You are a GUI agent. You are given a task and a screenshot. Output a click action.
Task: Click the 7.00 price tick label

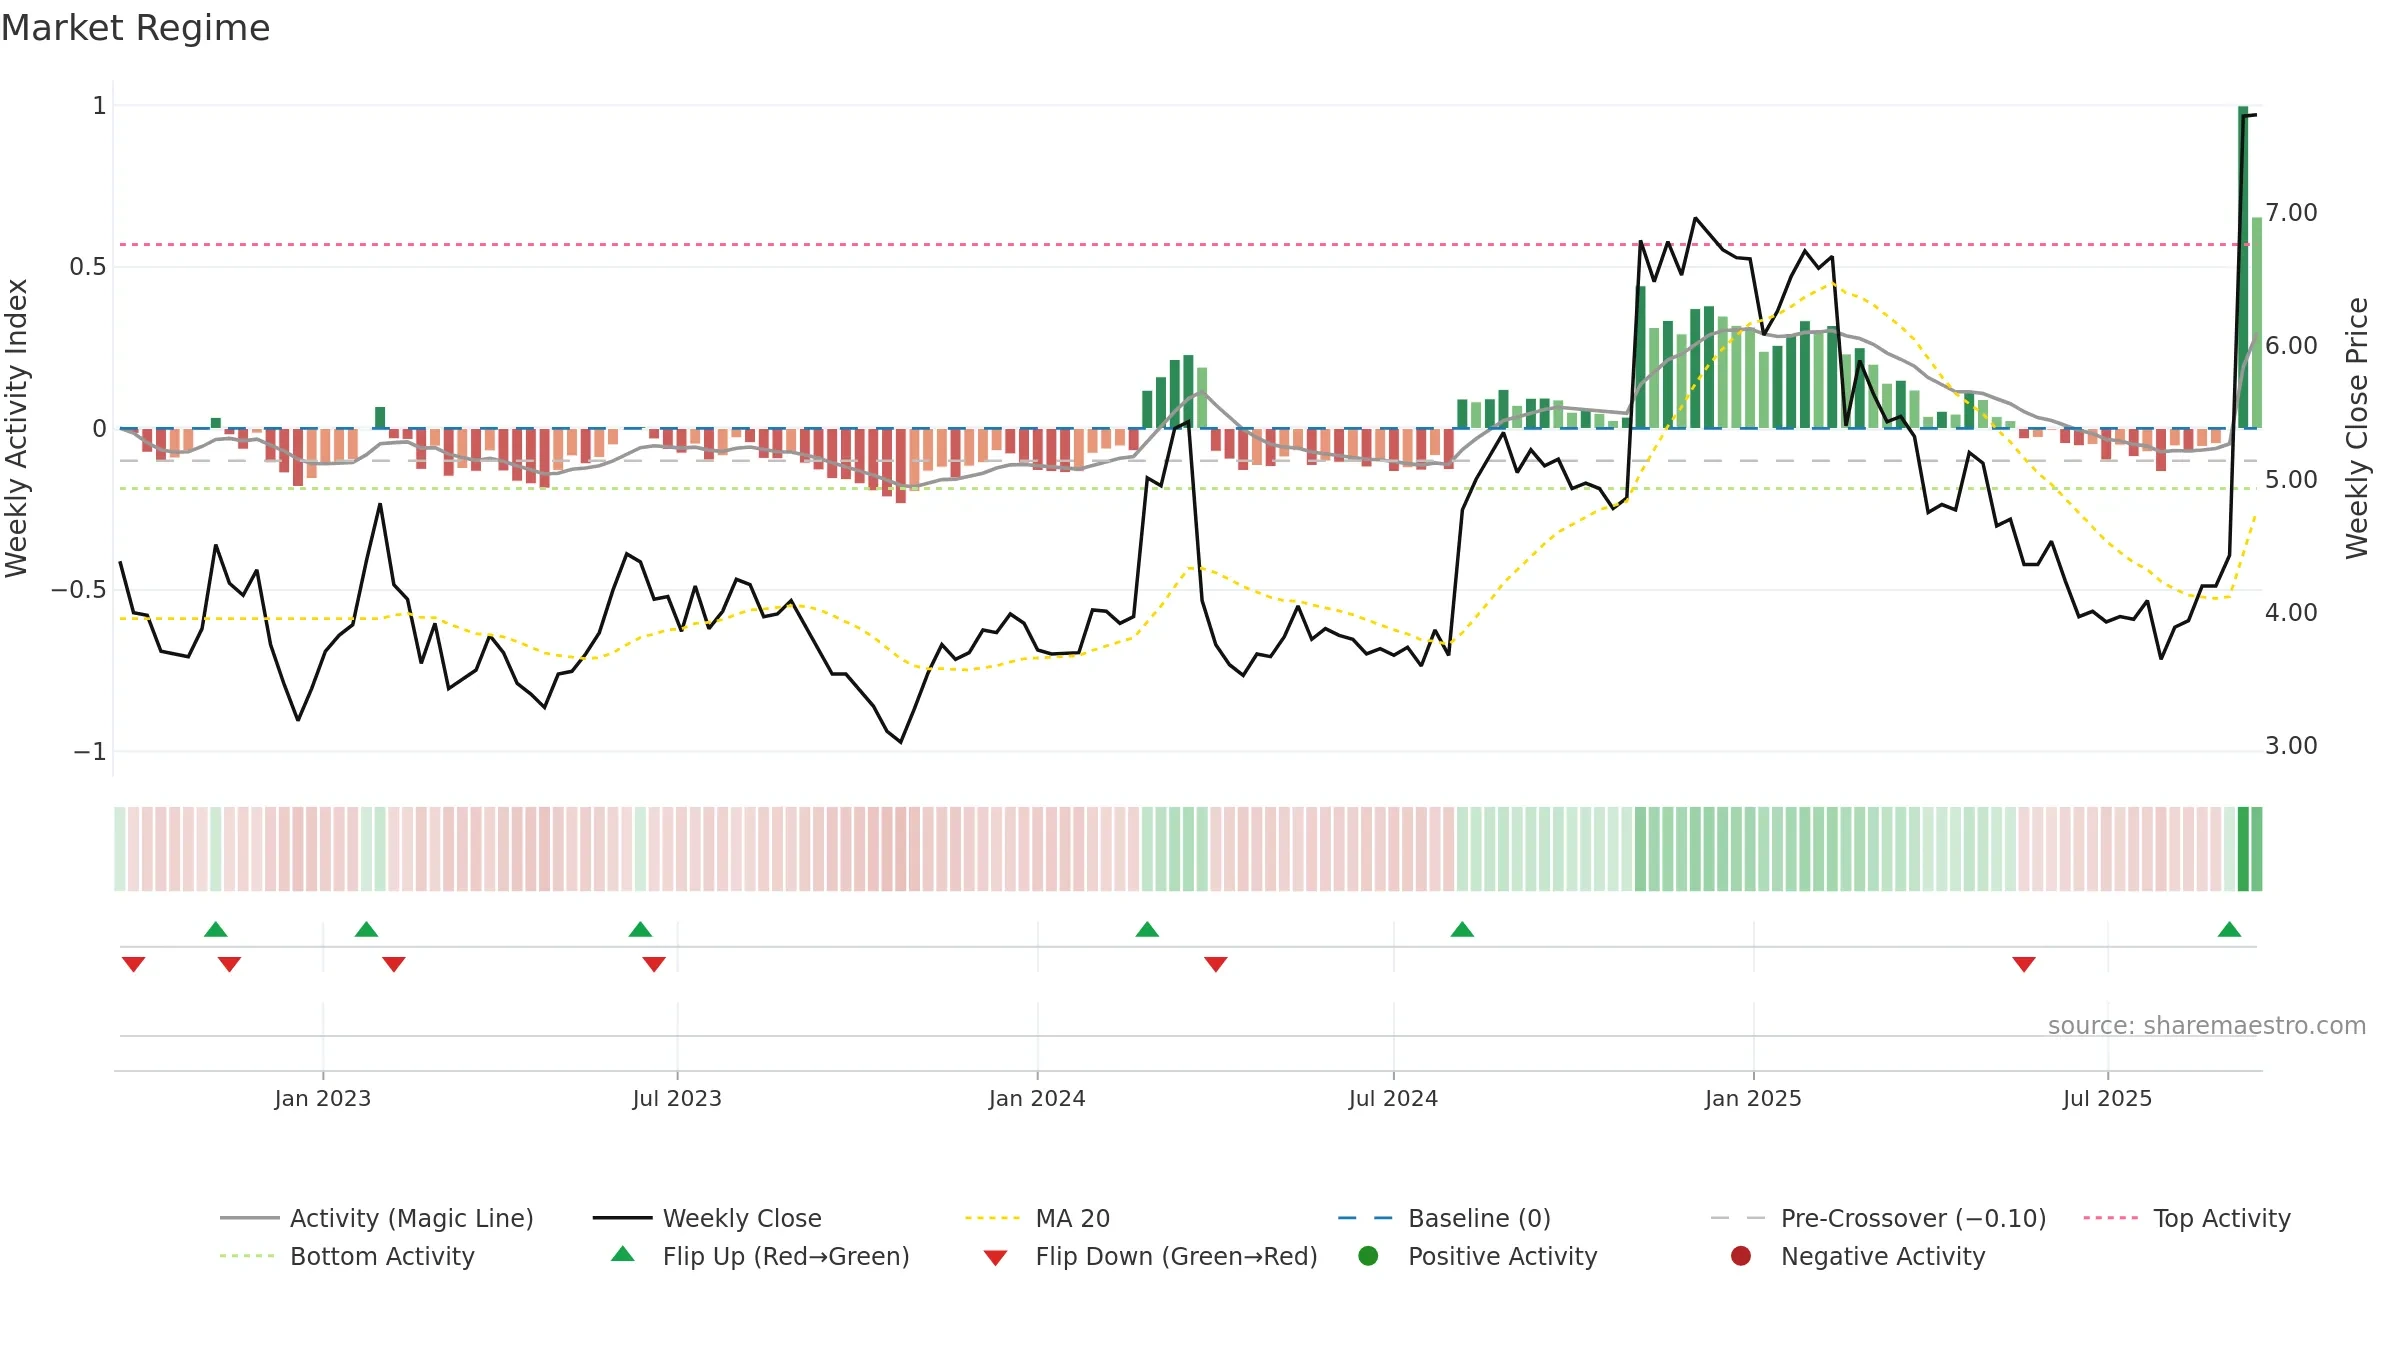[2291, 212]
